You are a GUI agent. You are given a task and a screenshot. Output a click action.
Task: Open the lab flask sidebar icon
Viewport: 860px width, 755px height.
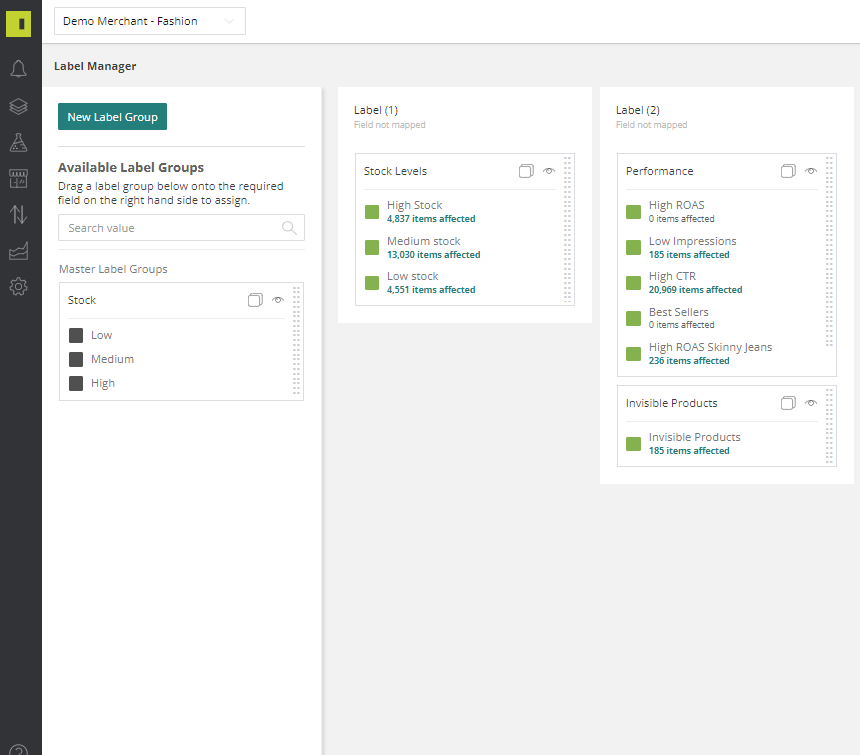pyautogui.click(x=19, y=143)
